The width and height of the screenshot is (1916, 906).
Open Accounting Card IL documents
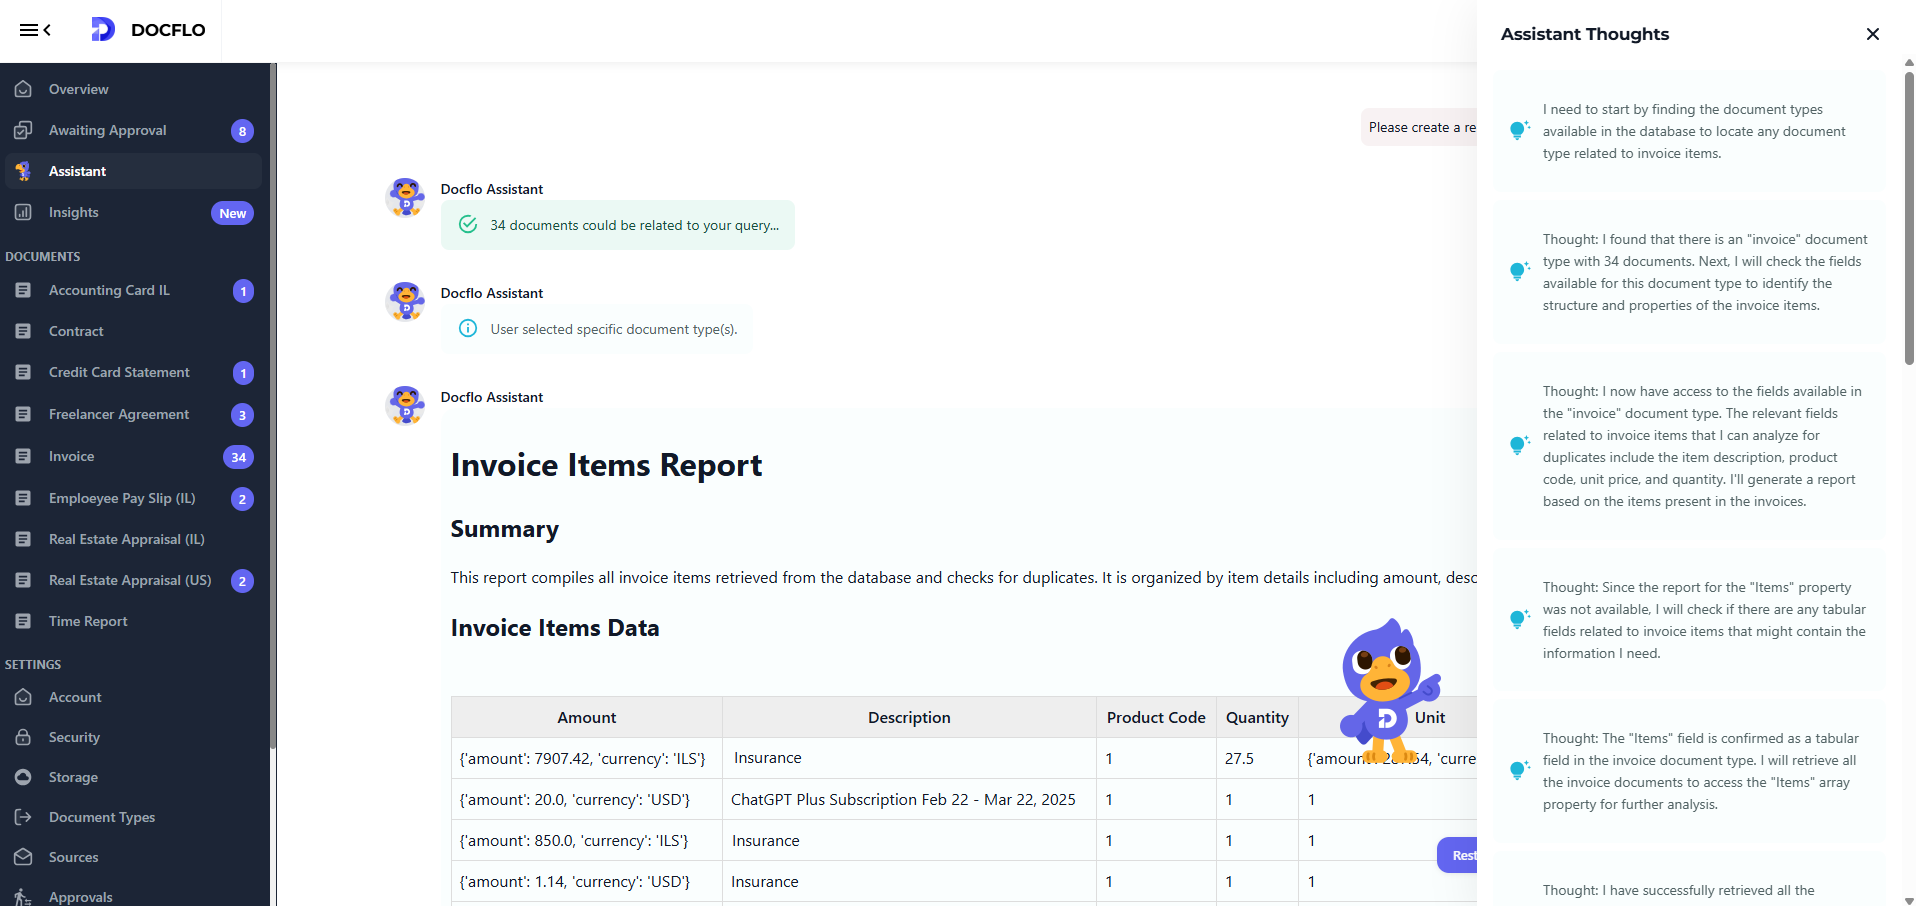[109, 290]
